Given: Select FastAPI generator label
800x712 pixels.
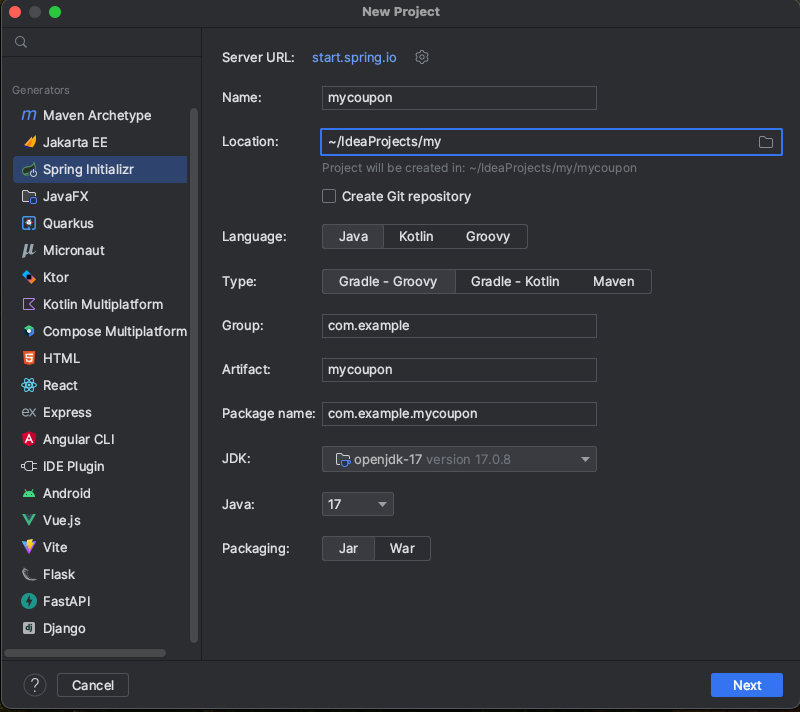Looking at the screenshot, I should coord(67,601).
